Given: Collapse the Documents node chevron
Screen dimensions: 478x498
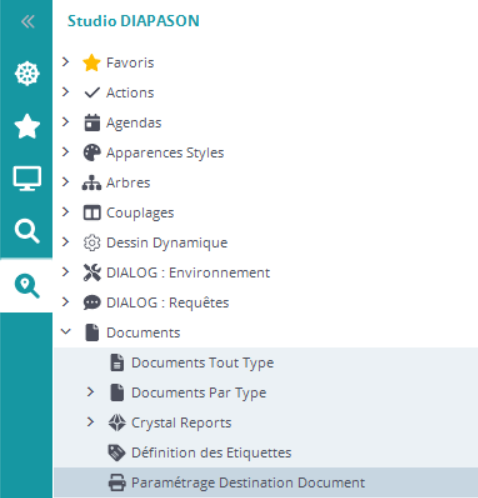Looking at the screenshot, I should (66, 332).
